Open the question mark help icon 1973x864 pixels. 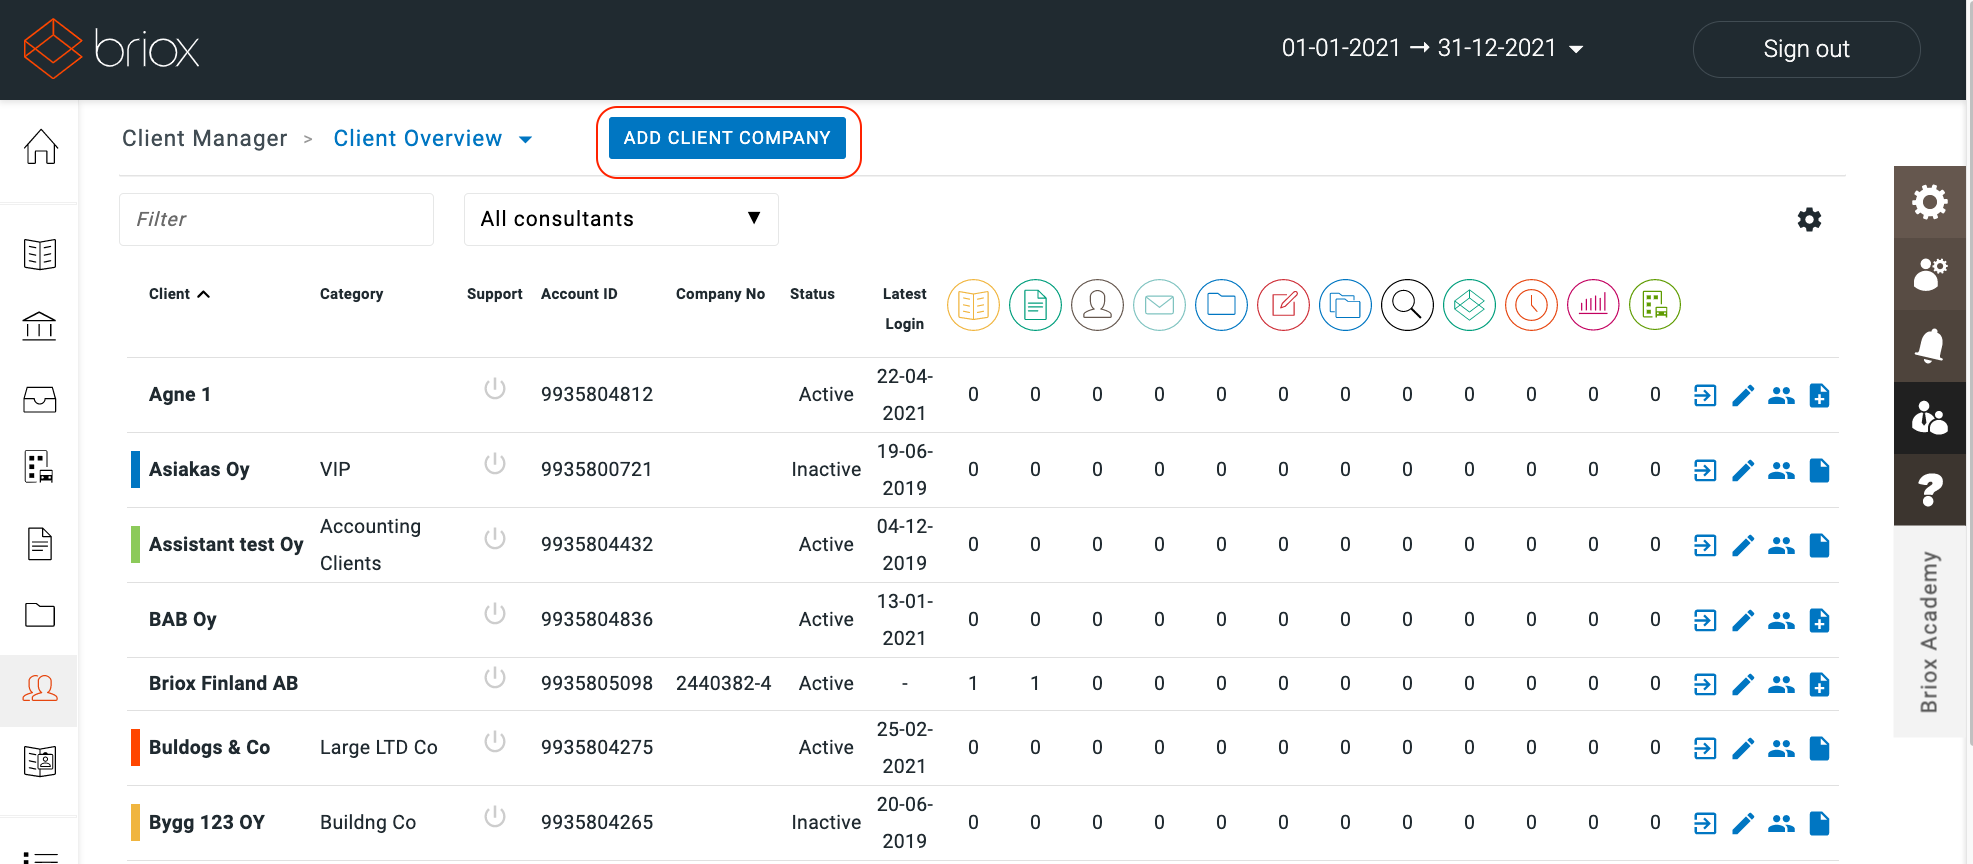[1929, 490]
